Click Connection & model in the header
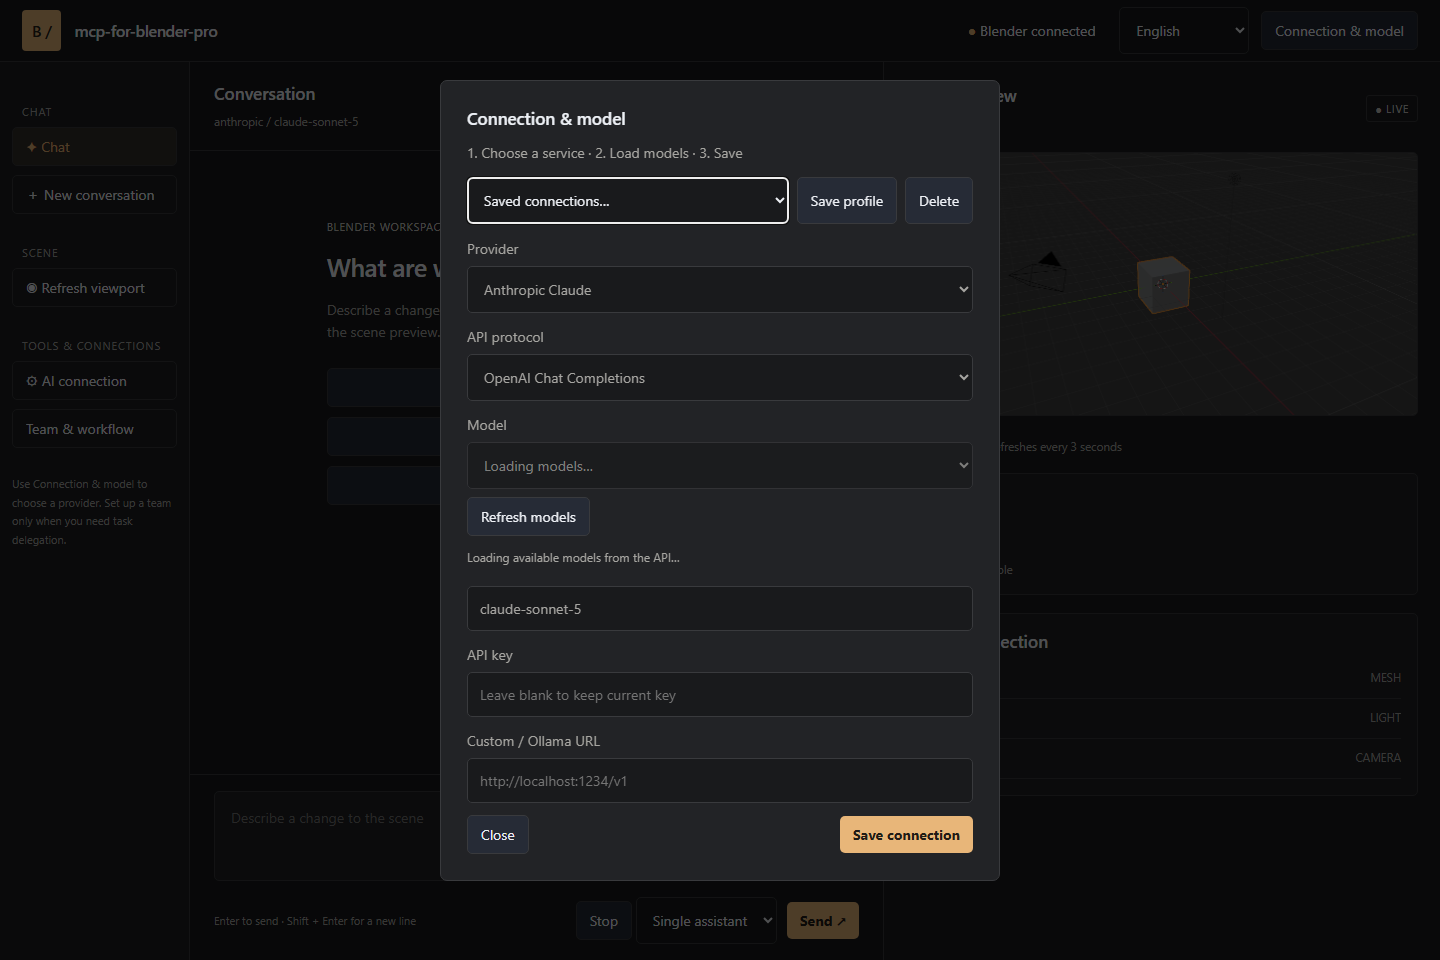 (x=1339, y=31)
